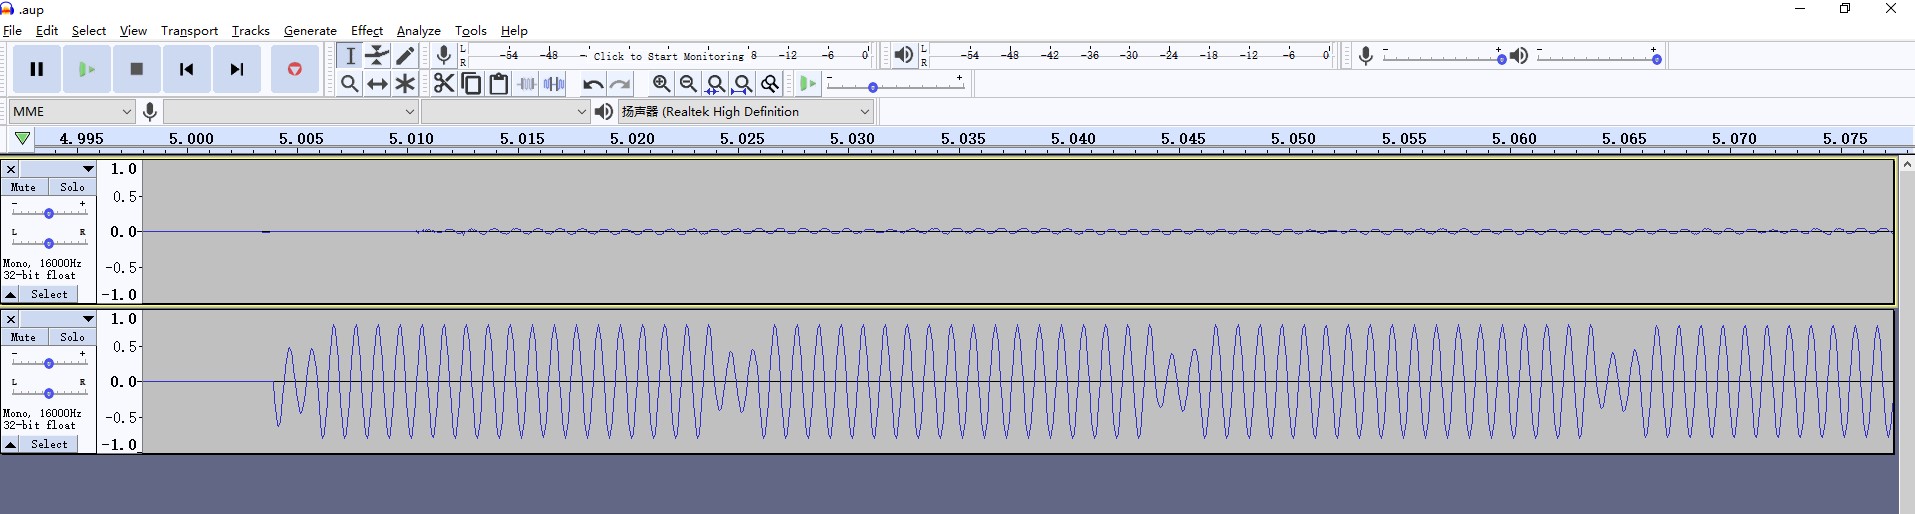Click the Silence Audio icon
Image resolution: width=1915 pixels, height=514 pixels.
click(554, 84)
